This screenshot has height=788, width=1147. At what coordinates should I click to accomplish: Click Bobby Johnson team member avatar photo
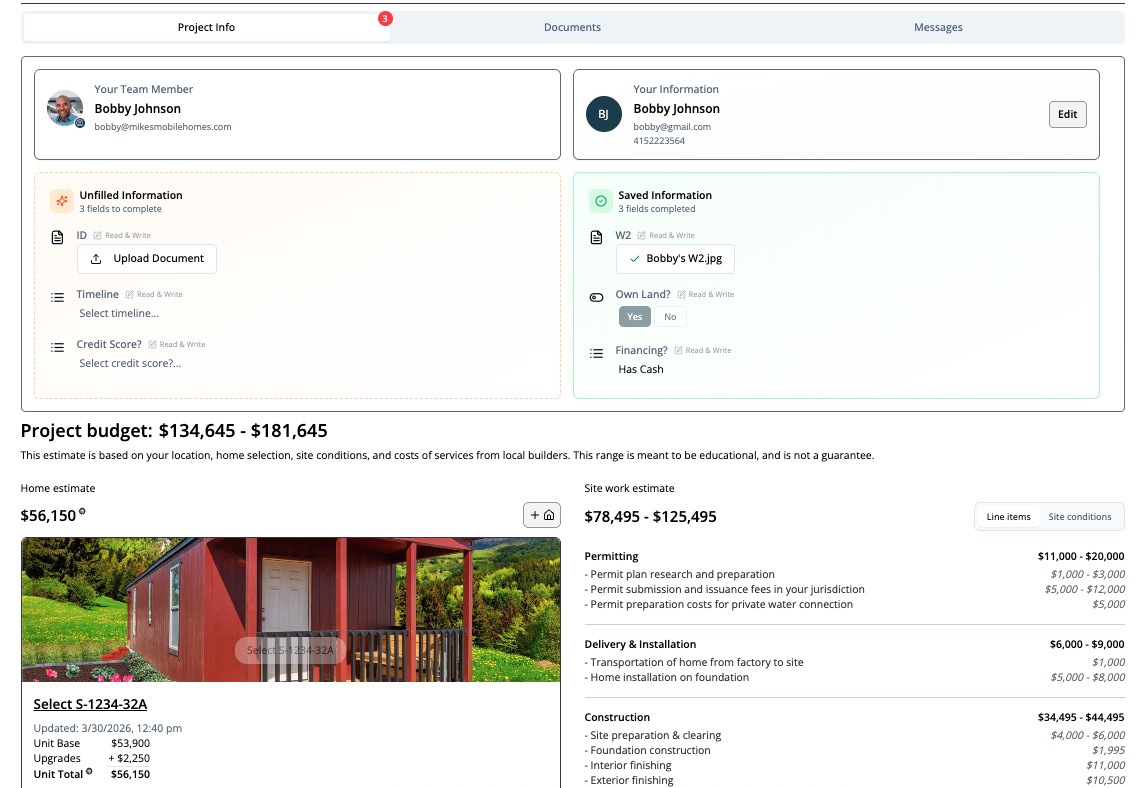click(65, 108)
